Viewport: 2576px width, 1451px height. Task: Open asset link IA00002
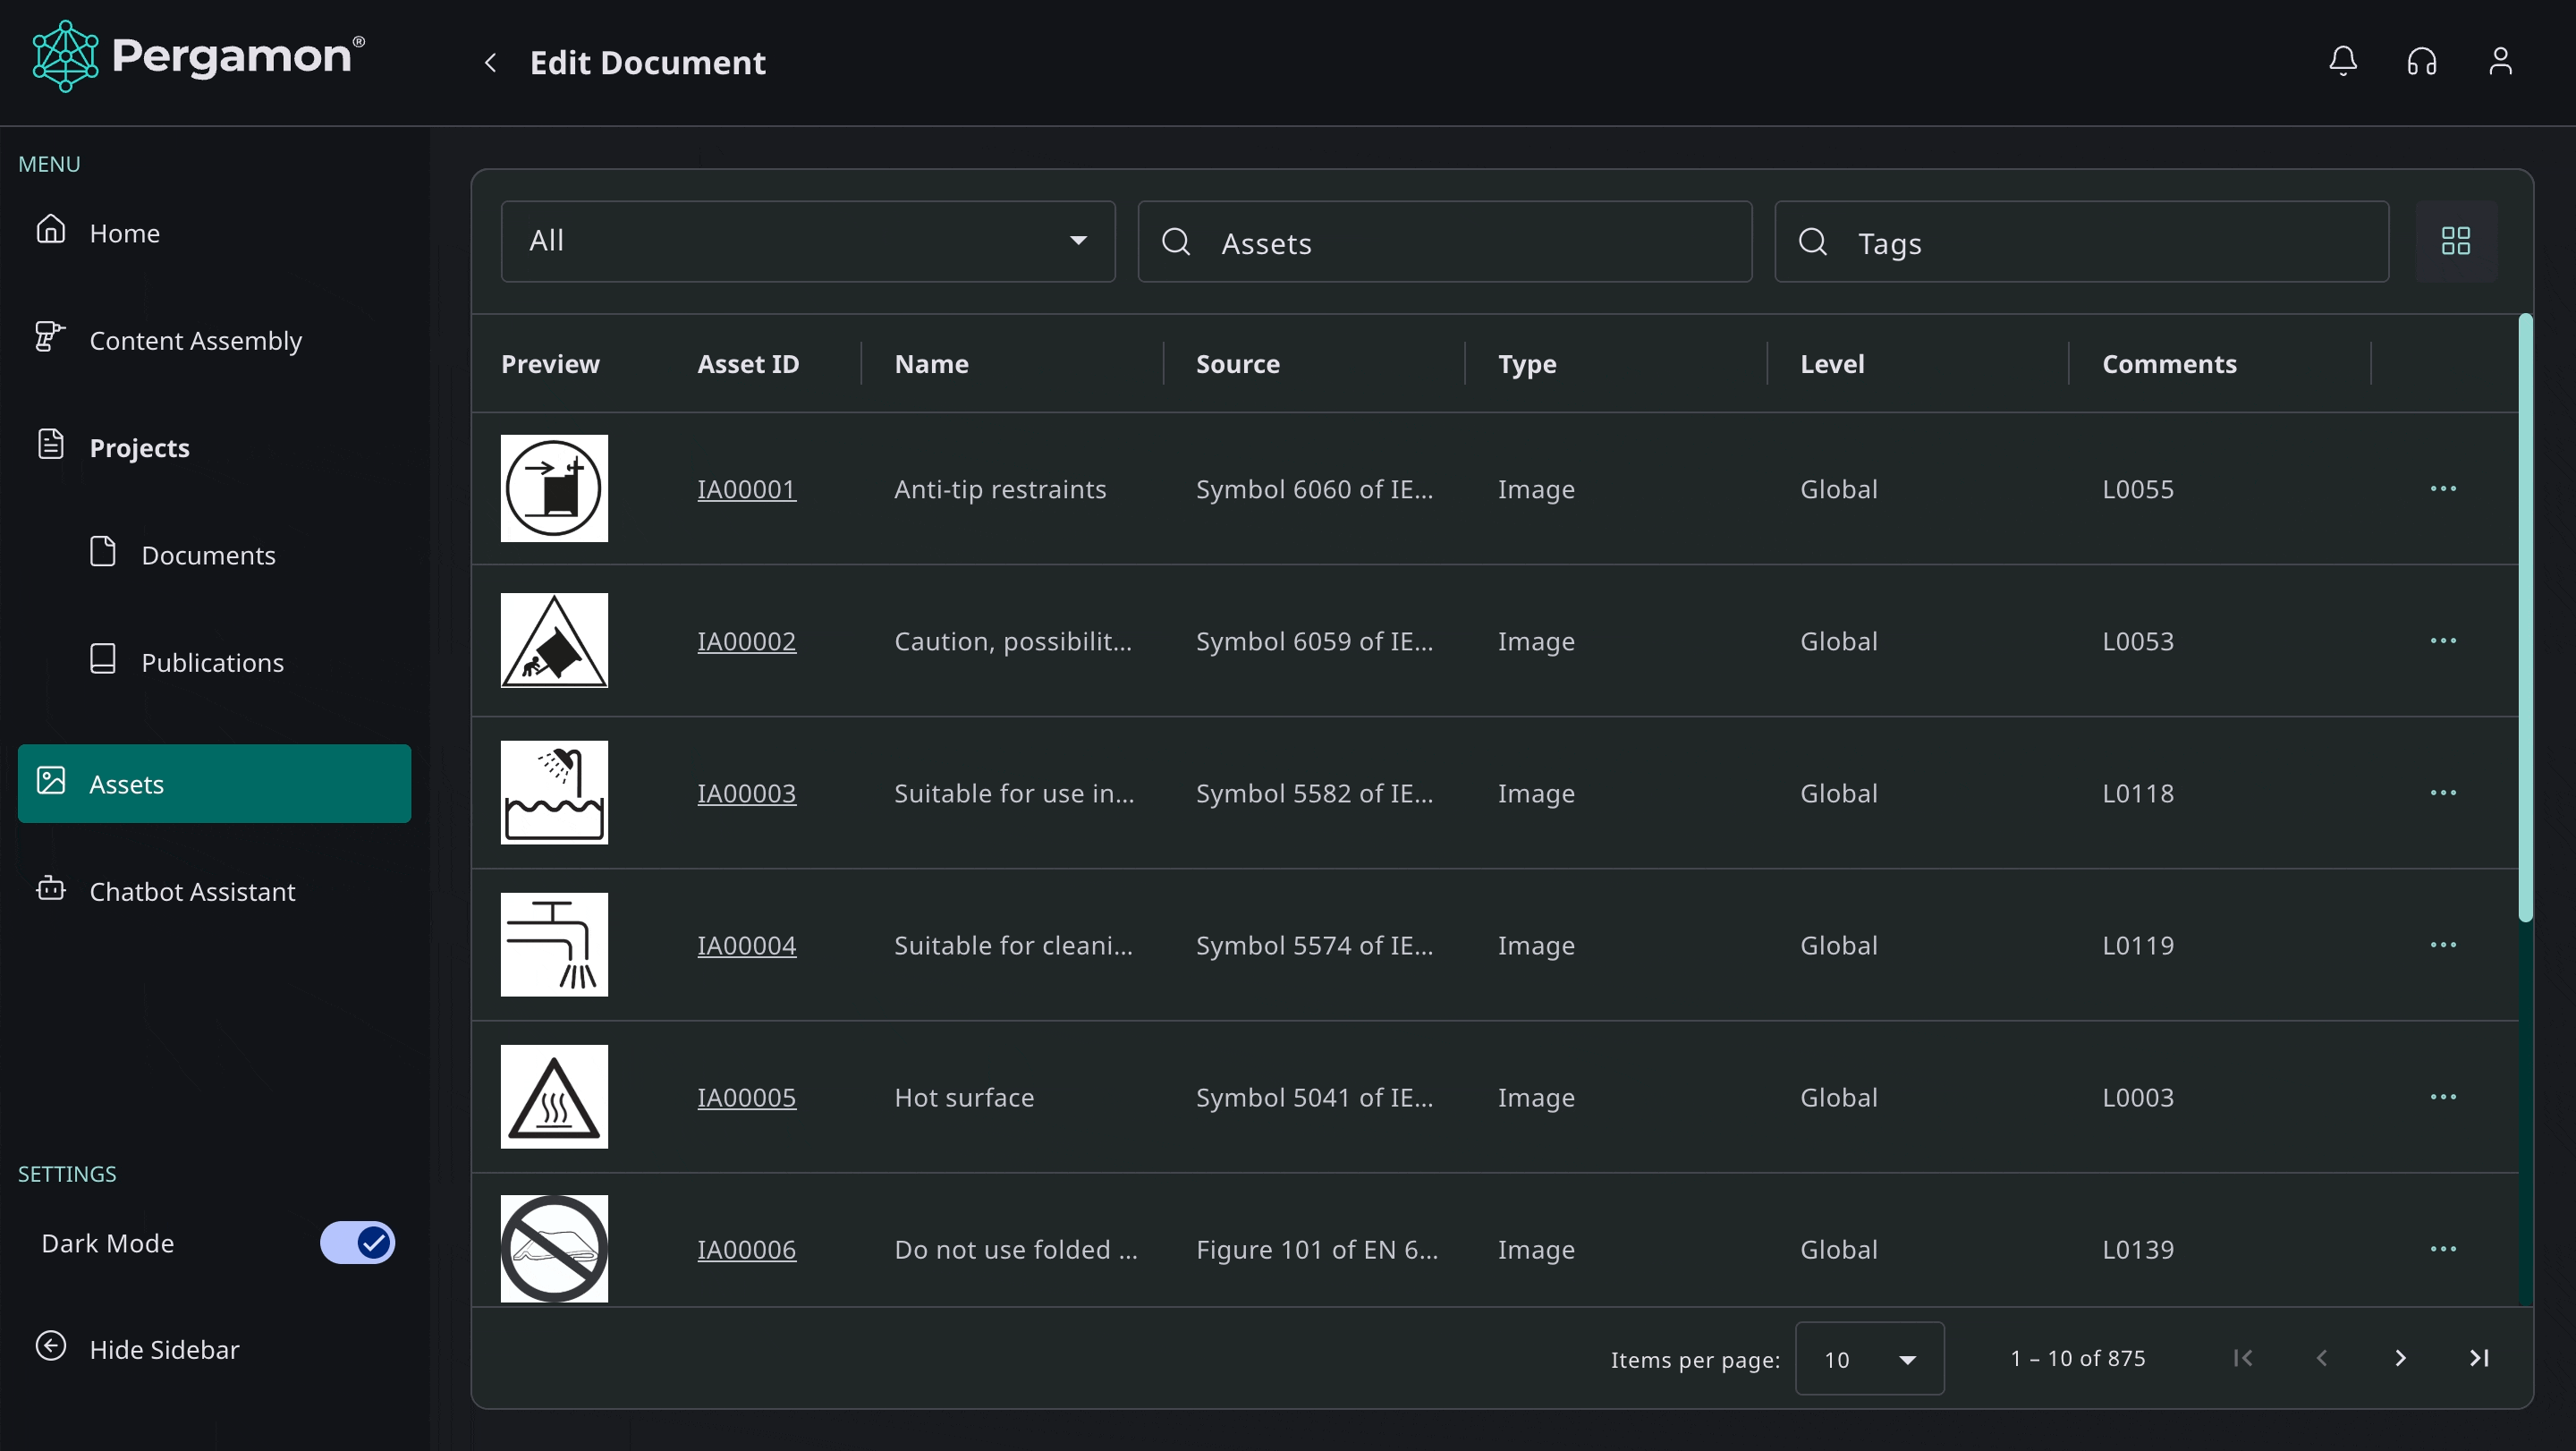point(746,641)
